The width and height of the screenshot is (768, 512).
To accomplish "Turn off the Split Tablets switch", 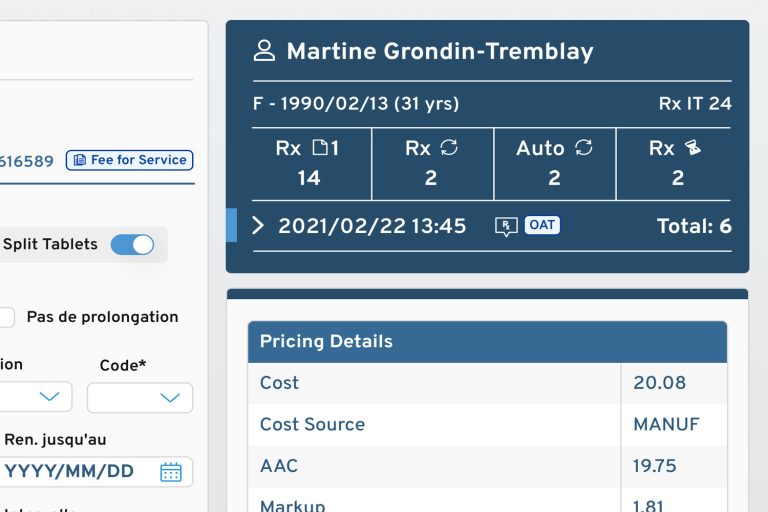I will tap(132, 244).
